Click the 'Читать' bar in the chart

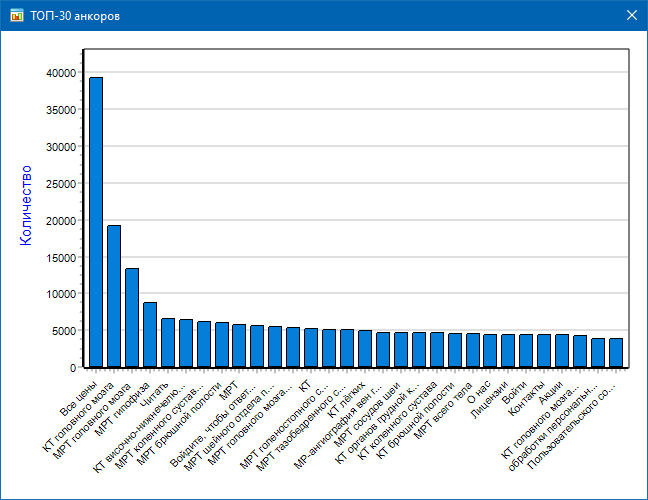168,343
